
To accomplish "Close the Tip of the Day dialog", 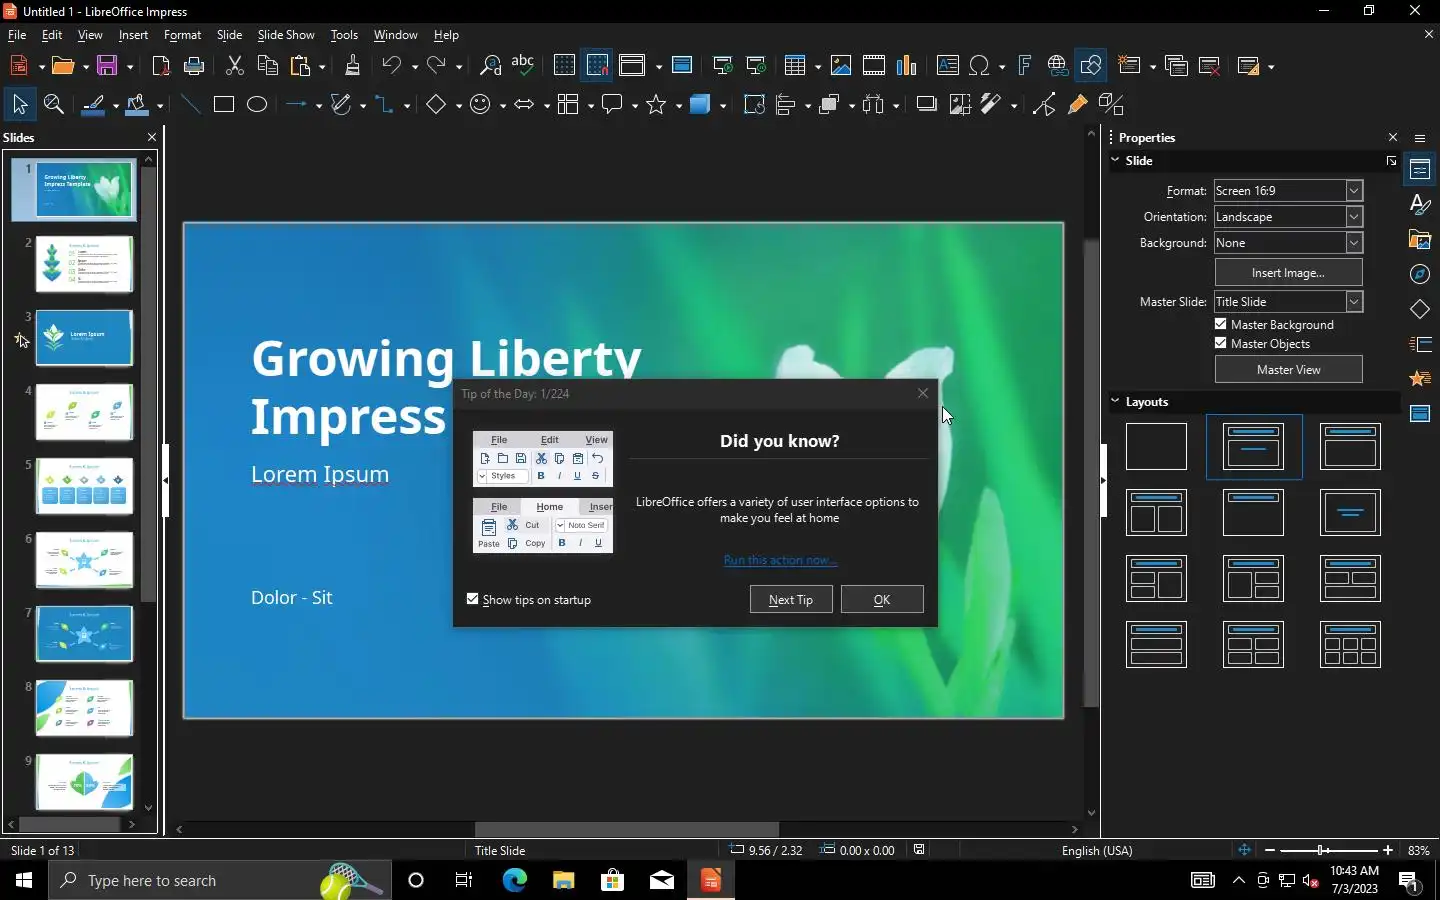I will pyautogui.click(x=923, y=393).
